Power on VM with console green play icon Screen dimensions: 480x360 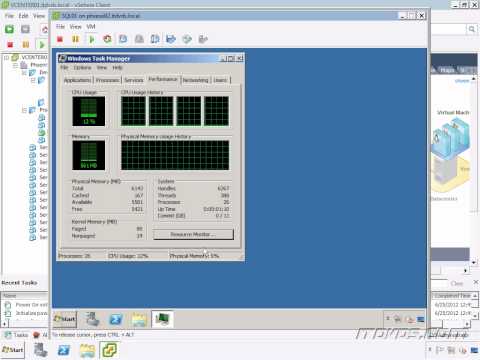click(92, 39)
